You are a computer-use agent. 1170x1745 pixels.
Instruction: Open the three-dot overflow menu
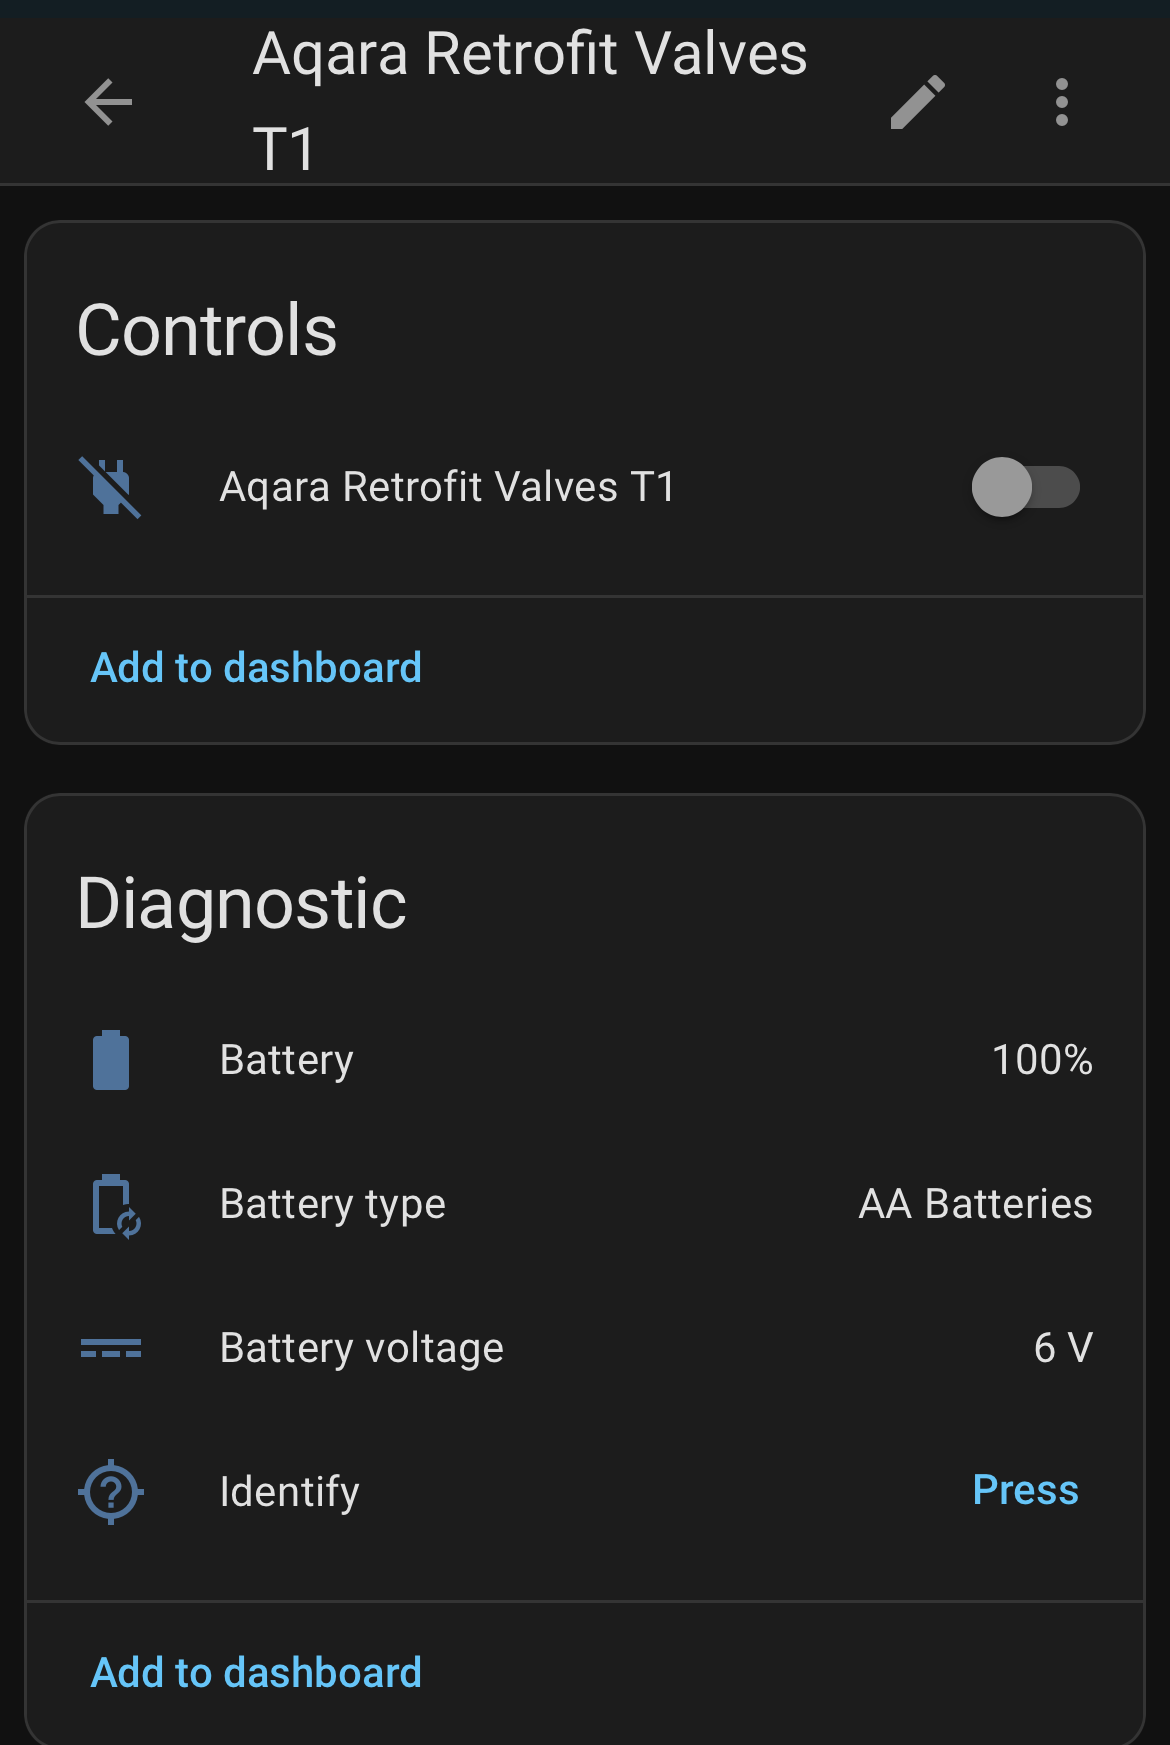click(1061, 102)
